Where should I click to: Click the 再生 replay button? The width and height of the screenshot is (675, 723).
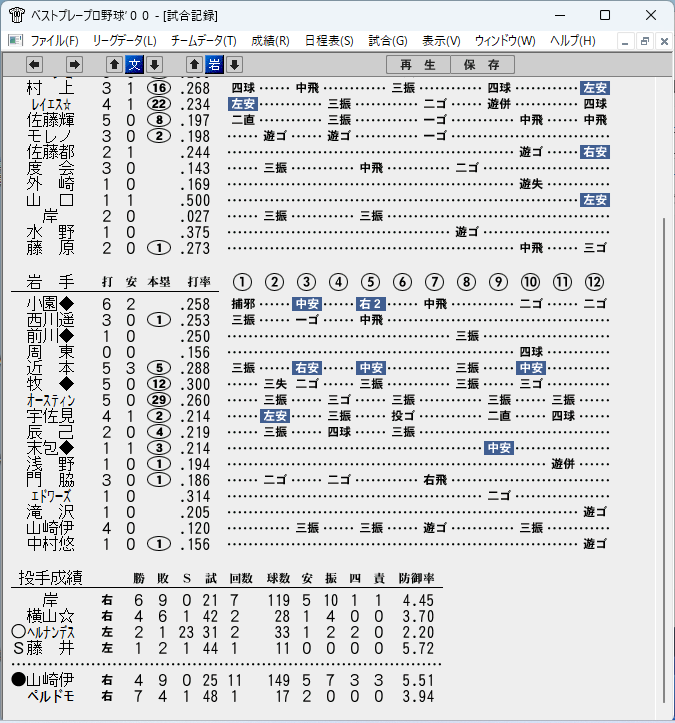tap(418, 65)
